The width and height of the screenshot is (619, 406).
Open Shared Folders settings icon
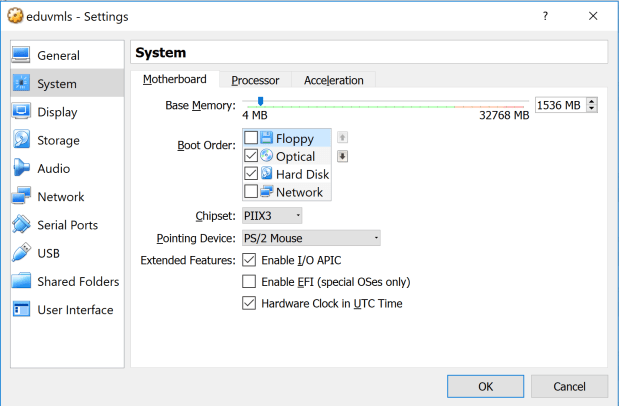pyautogui.click(x=22, y=281)
